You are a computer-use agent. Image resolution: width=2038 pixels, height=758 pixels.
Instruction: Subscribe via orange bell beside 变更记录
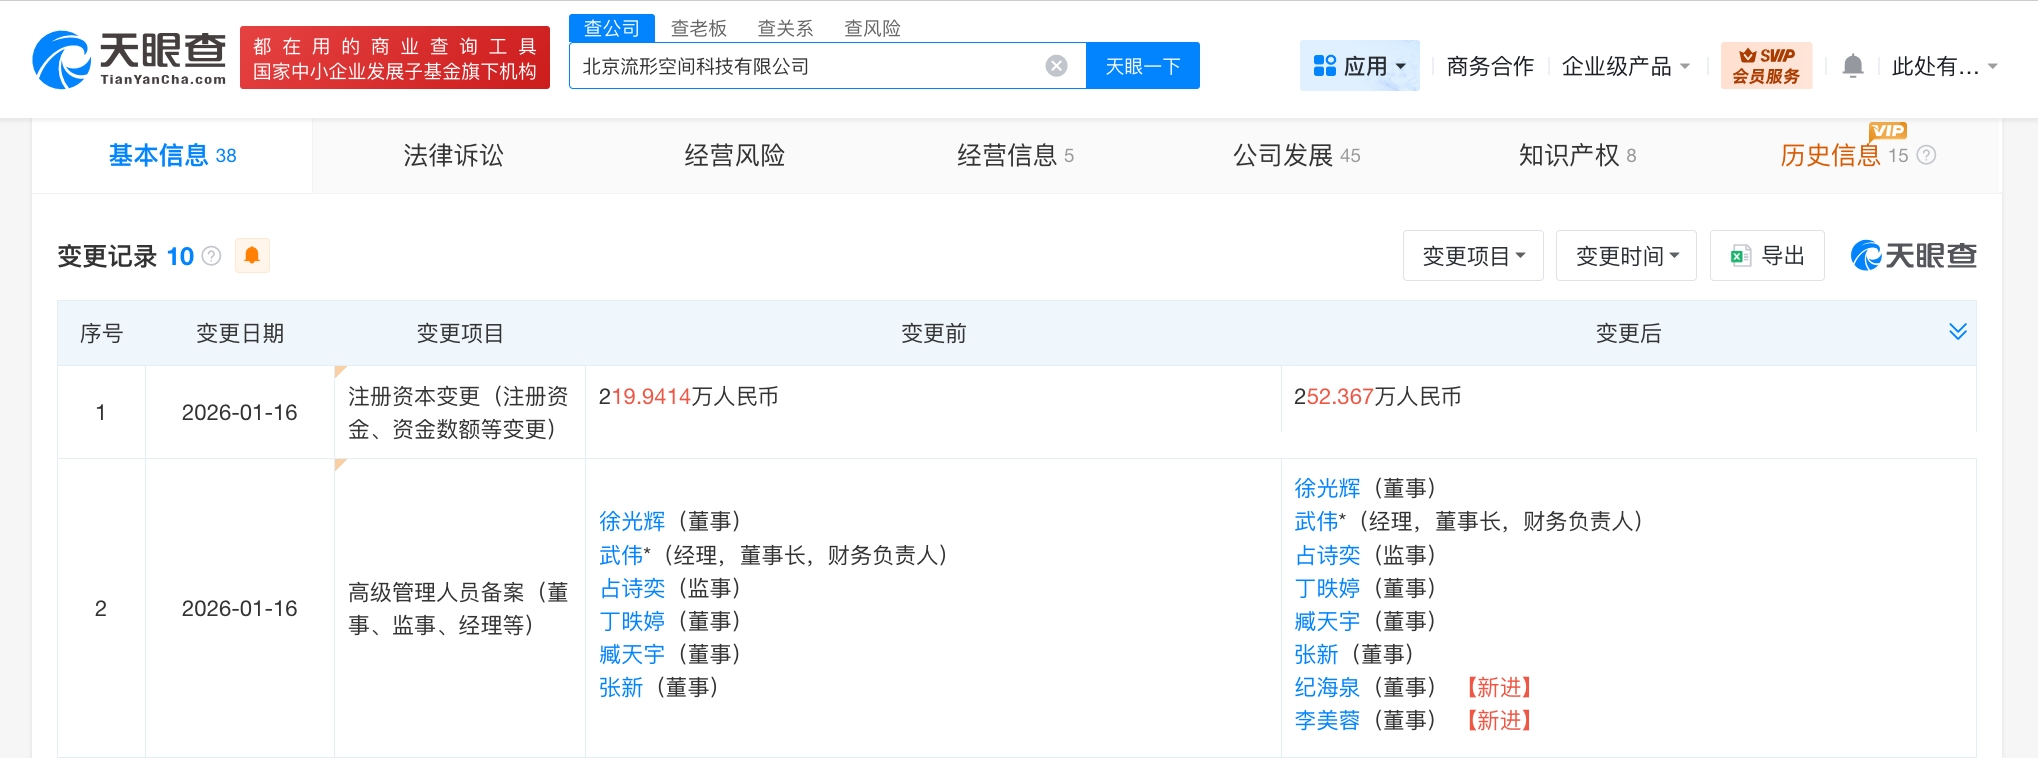[x=252, y=256]
